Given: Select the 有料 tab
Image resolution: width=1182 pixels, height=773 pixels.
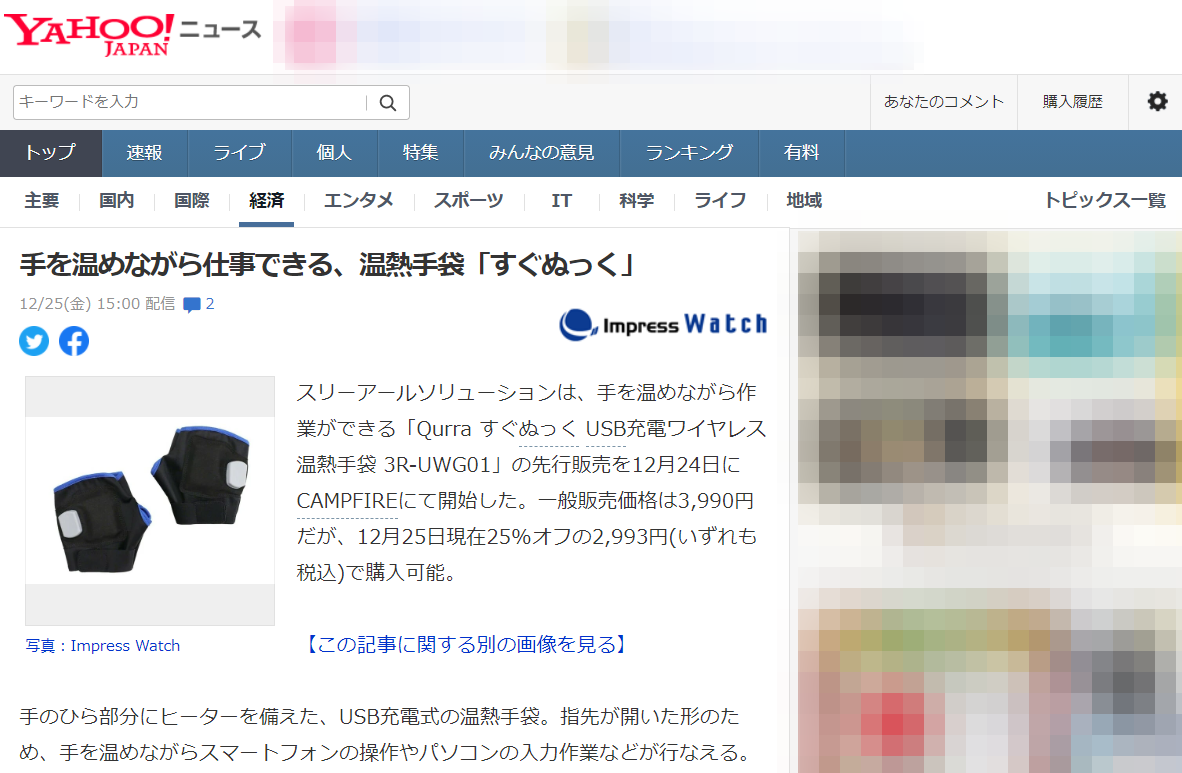Looking at the screenshot, I should (801, 153).
